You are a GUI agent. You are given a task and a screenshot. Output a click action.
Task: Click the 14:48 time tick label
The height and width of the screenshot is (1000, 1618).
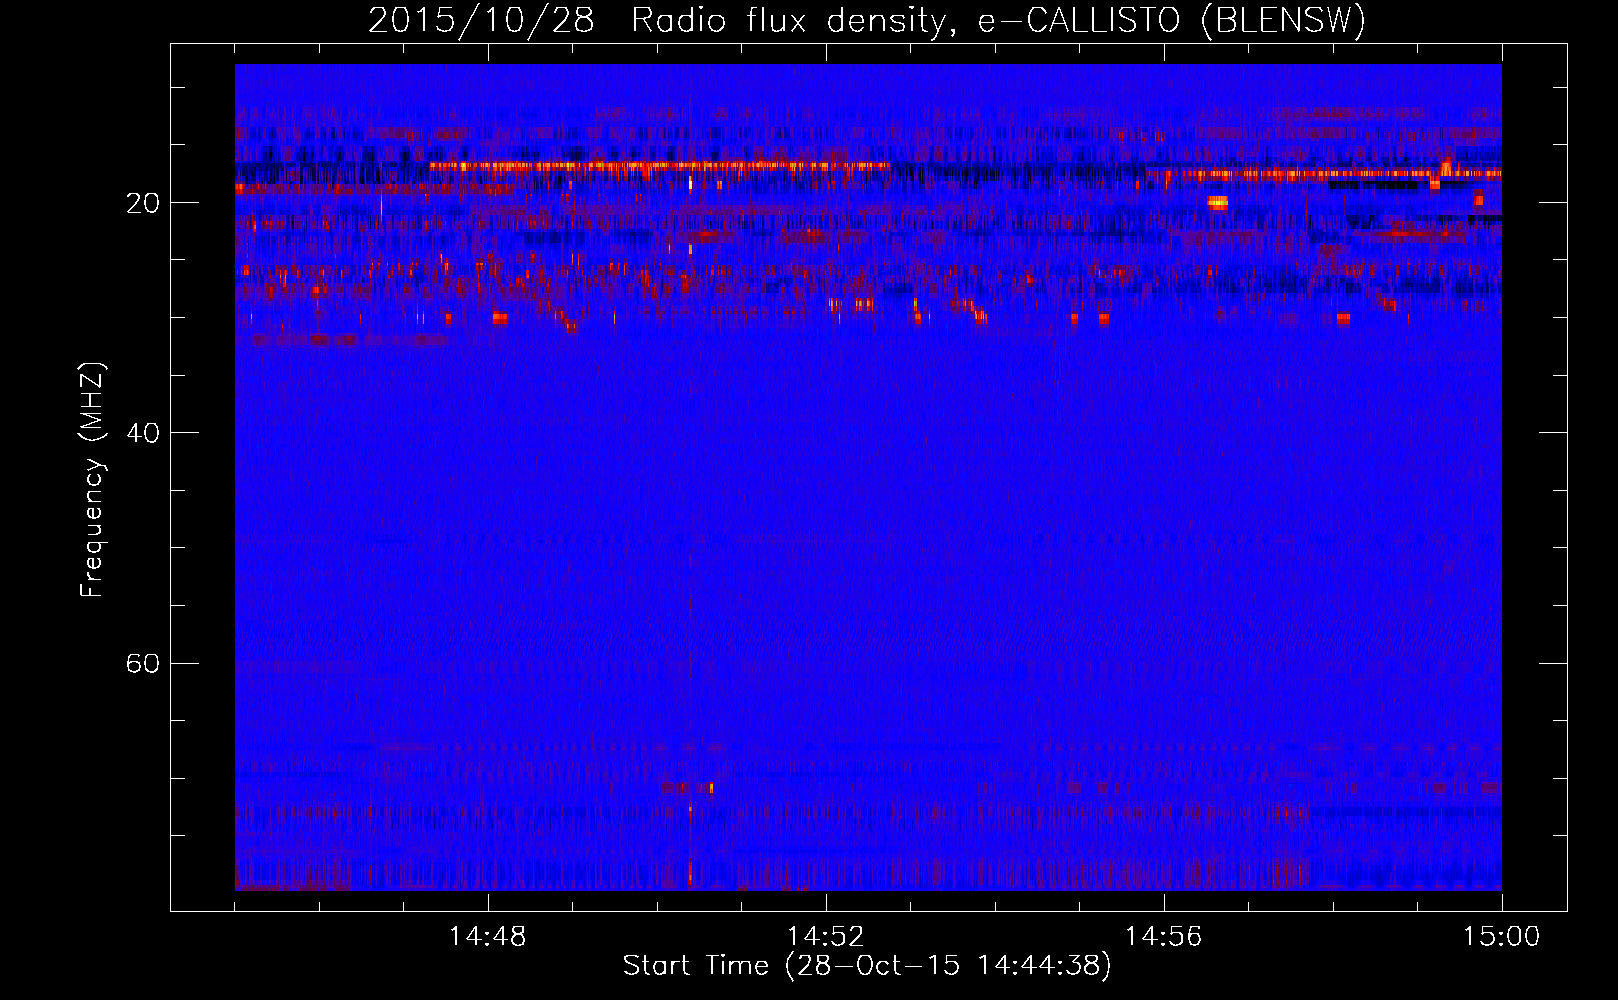tap(487, 937)
